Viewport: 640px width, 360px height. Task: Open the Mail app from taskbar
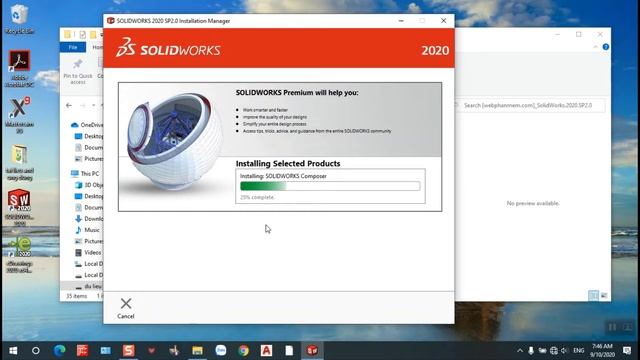(x=105, y=351)
